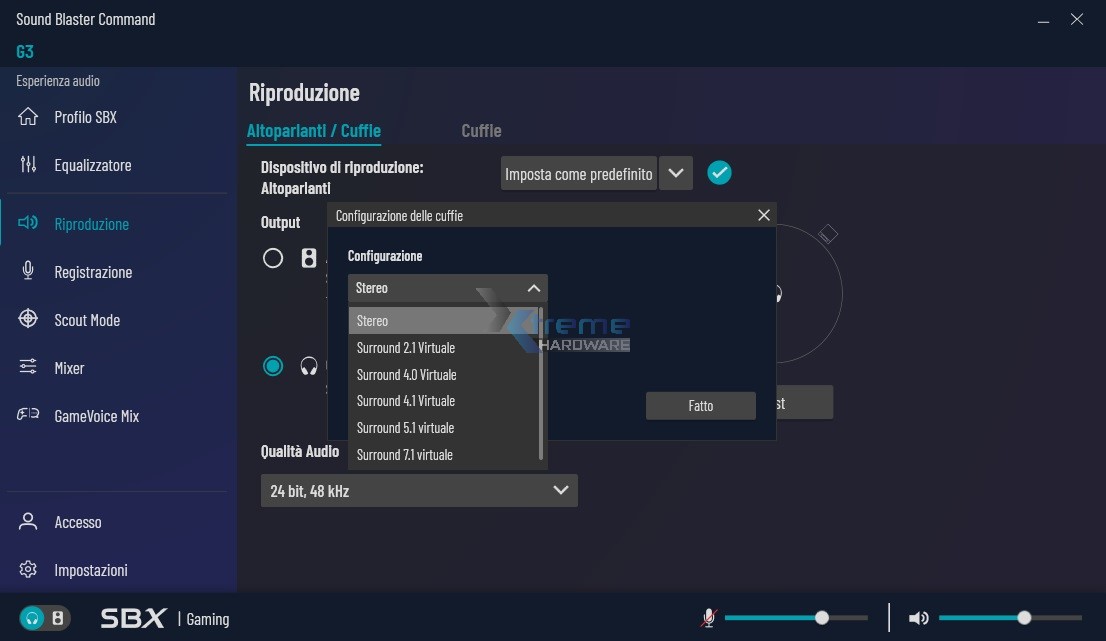The height and width of the screenshot is (641, 1106).
Task: Click the Mixer icon in sidebar
Action: (28, 367)
